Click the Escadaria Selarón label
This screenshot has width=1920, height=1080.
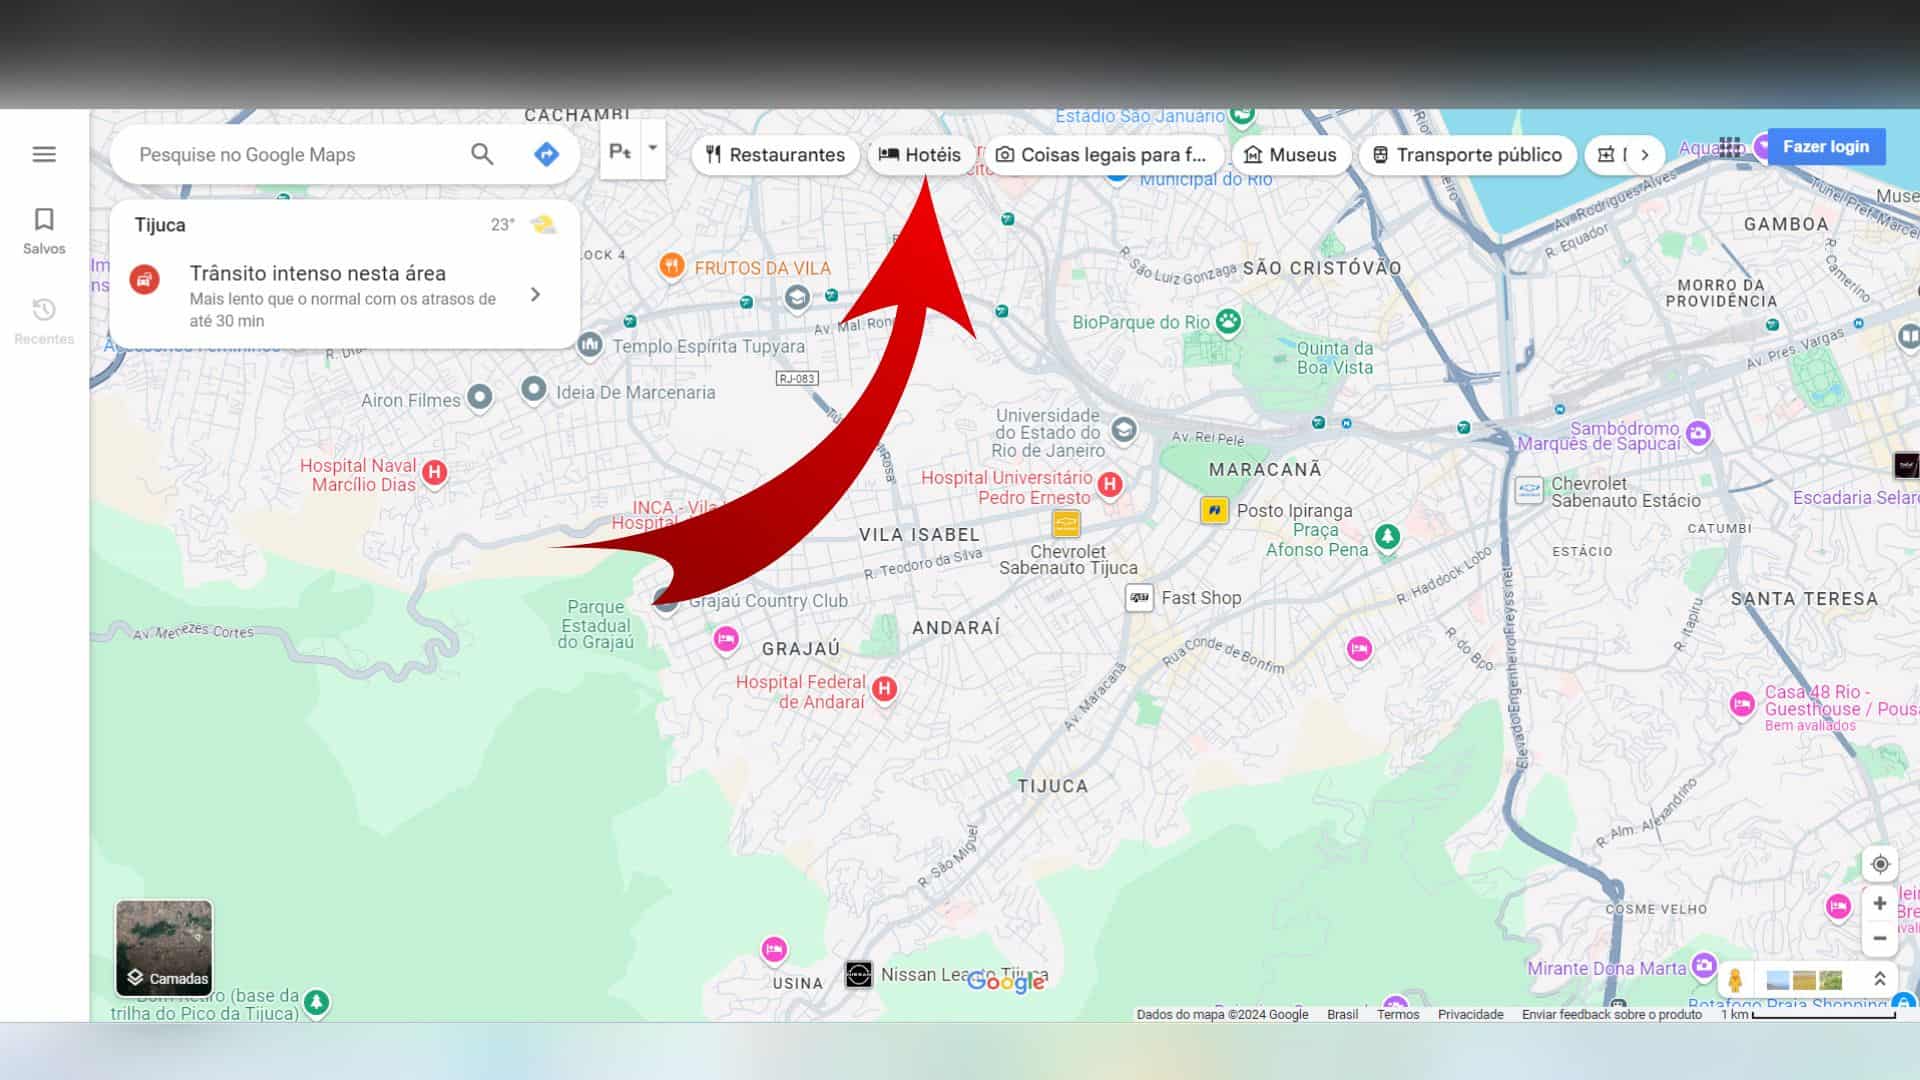(1855, 497)
